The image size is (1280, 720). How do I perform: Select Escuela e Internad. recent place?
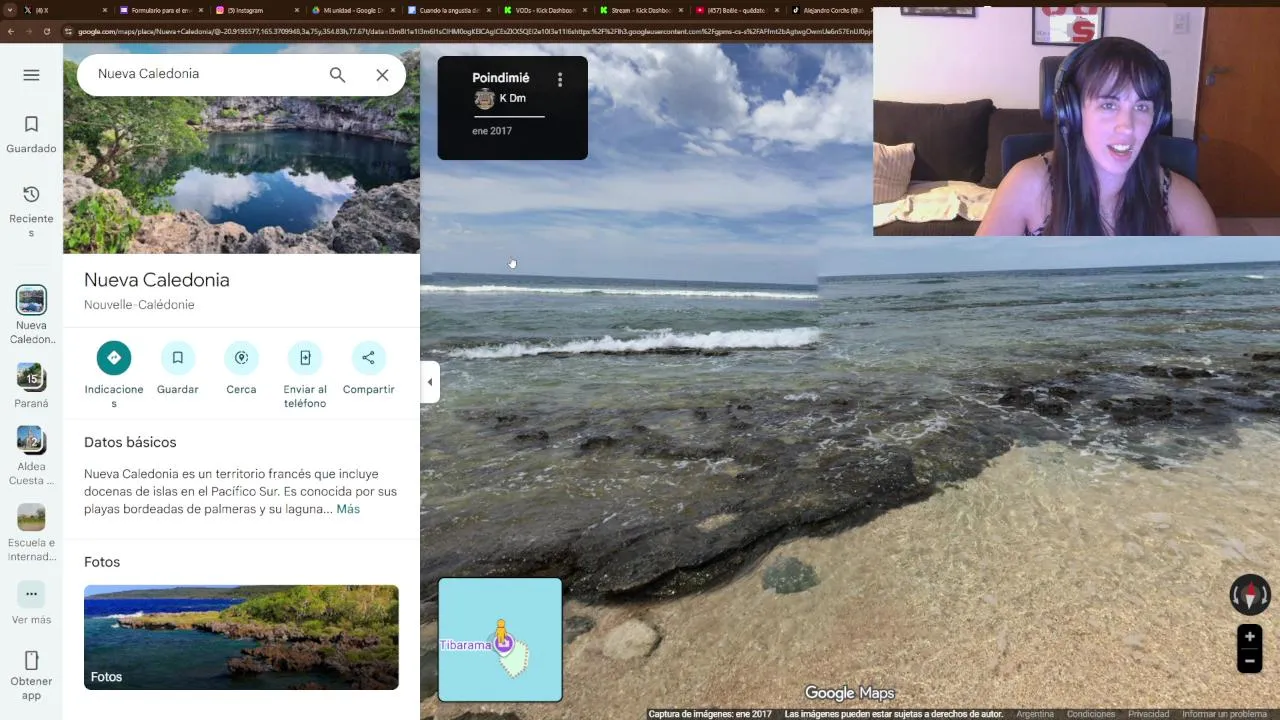click(31, 517)
